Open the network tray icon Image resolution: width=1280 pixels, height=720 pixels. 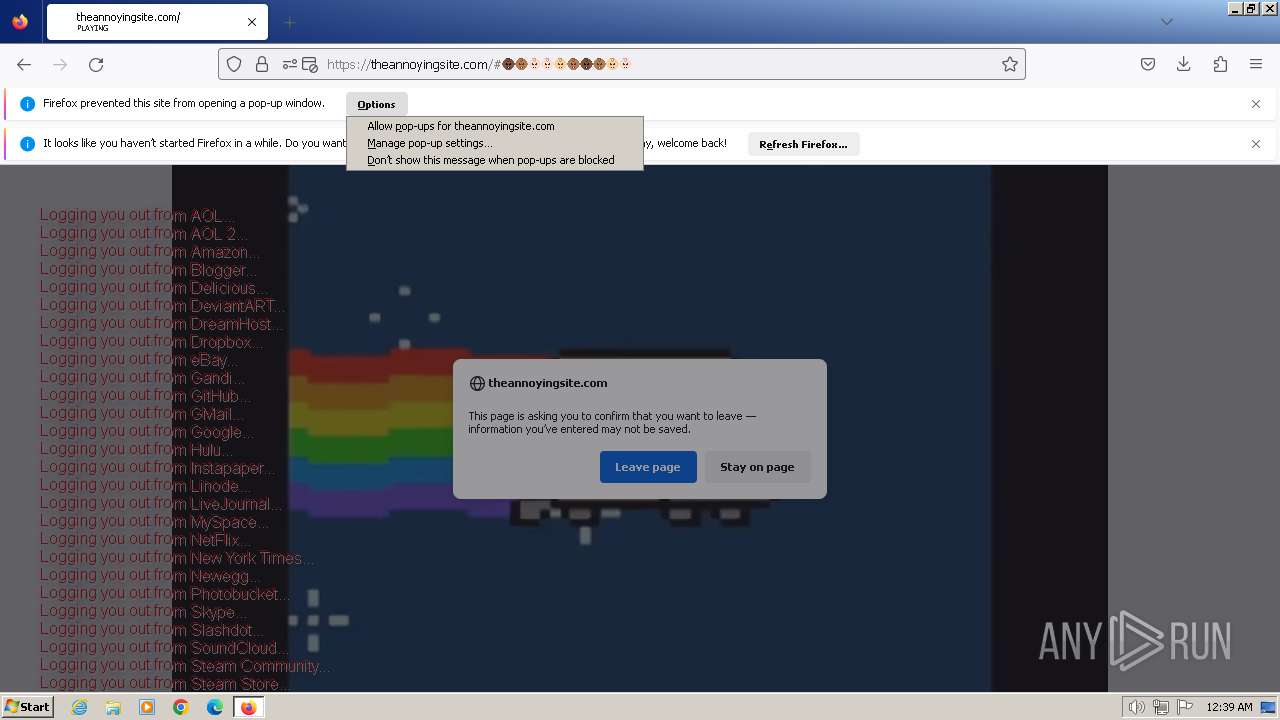[1161, 707]
